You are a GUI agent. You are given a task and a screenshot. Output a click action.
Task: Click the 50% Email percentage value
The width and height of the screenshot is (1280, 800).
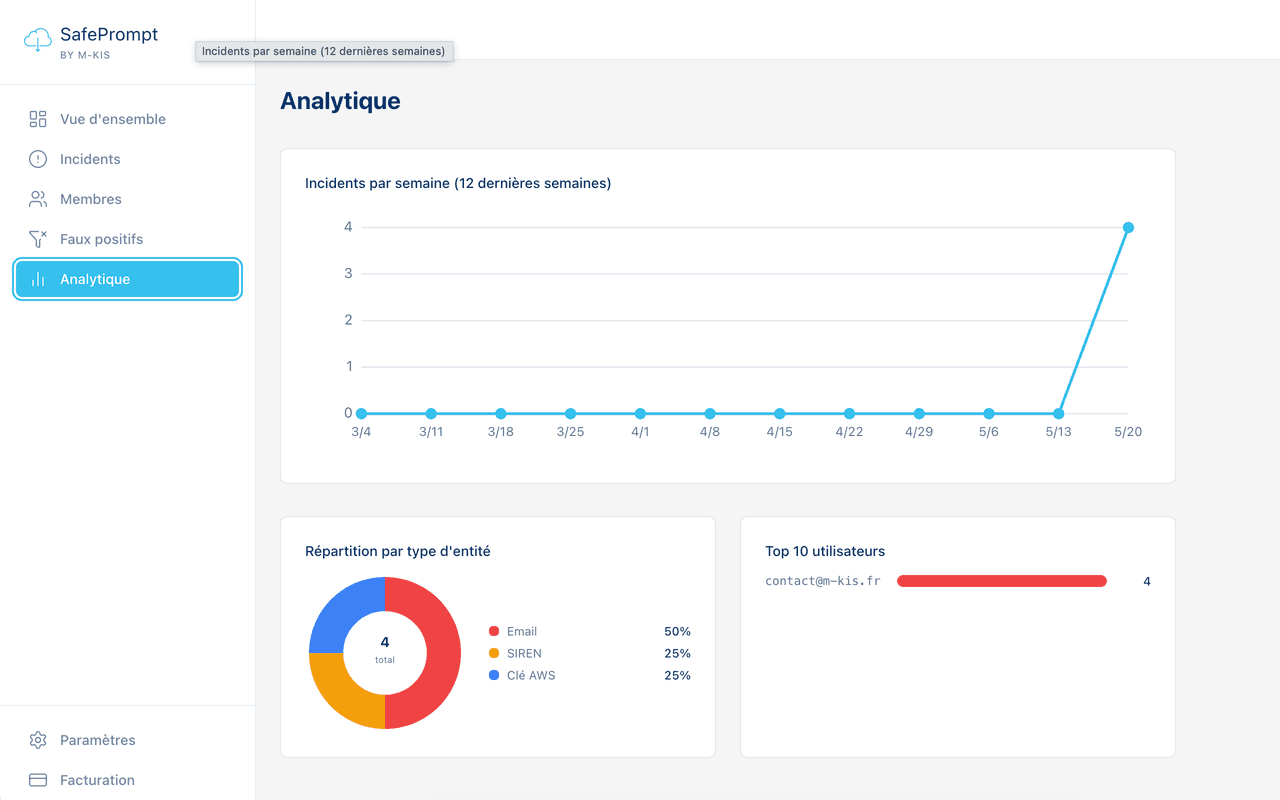677,631
